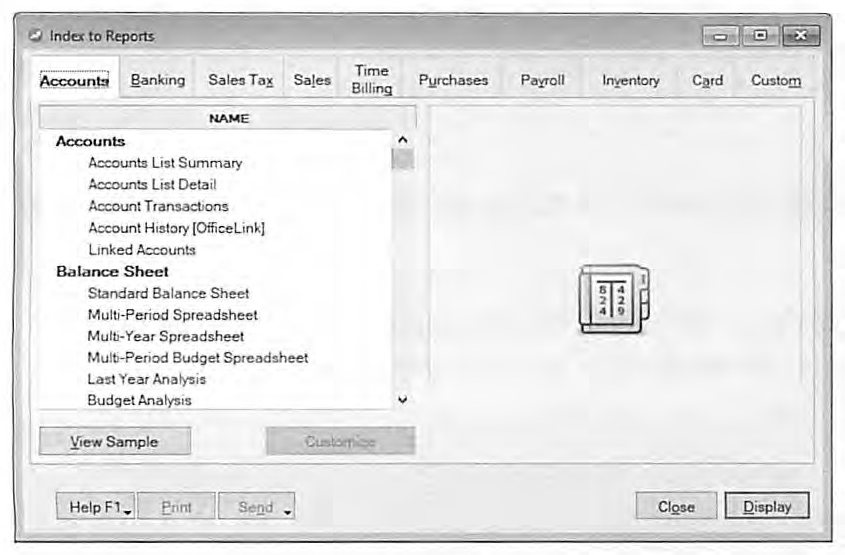
Task: Select Accounts List Detail report
Action: point(152,184)
